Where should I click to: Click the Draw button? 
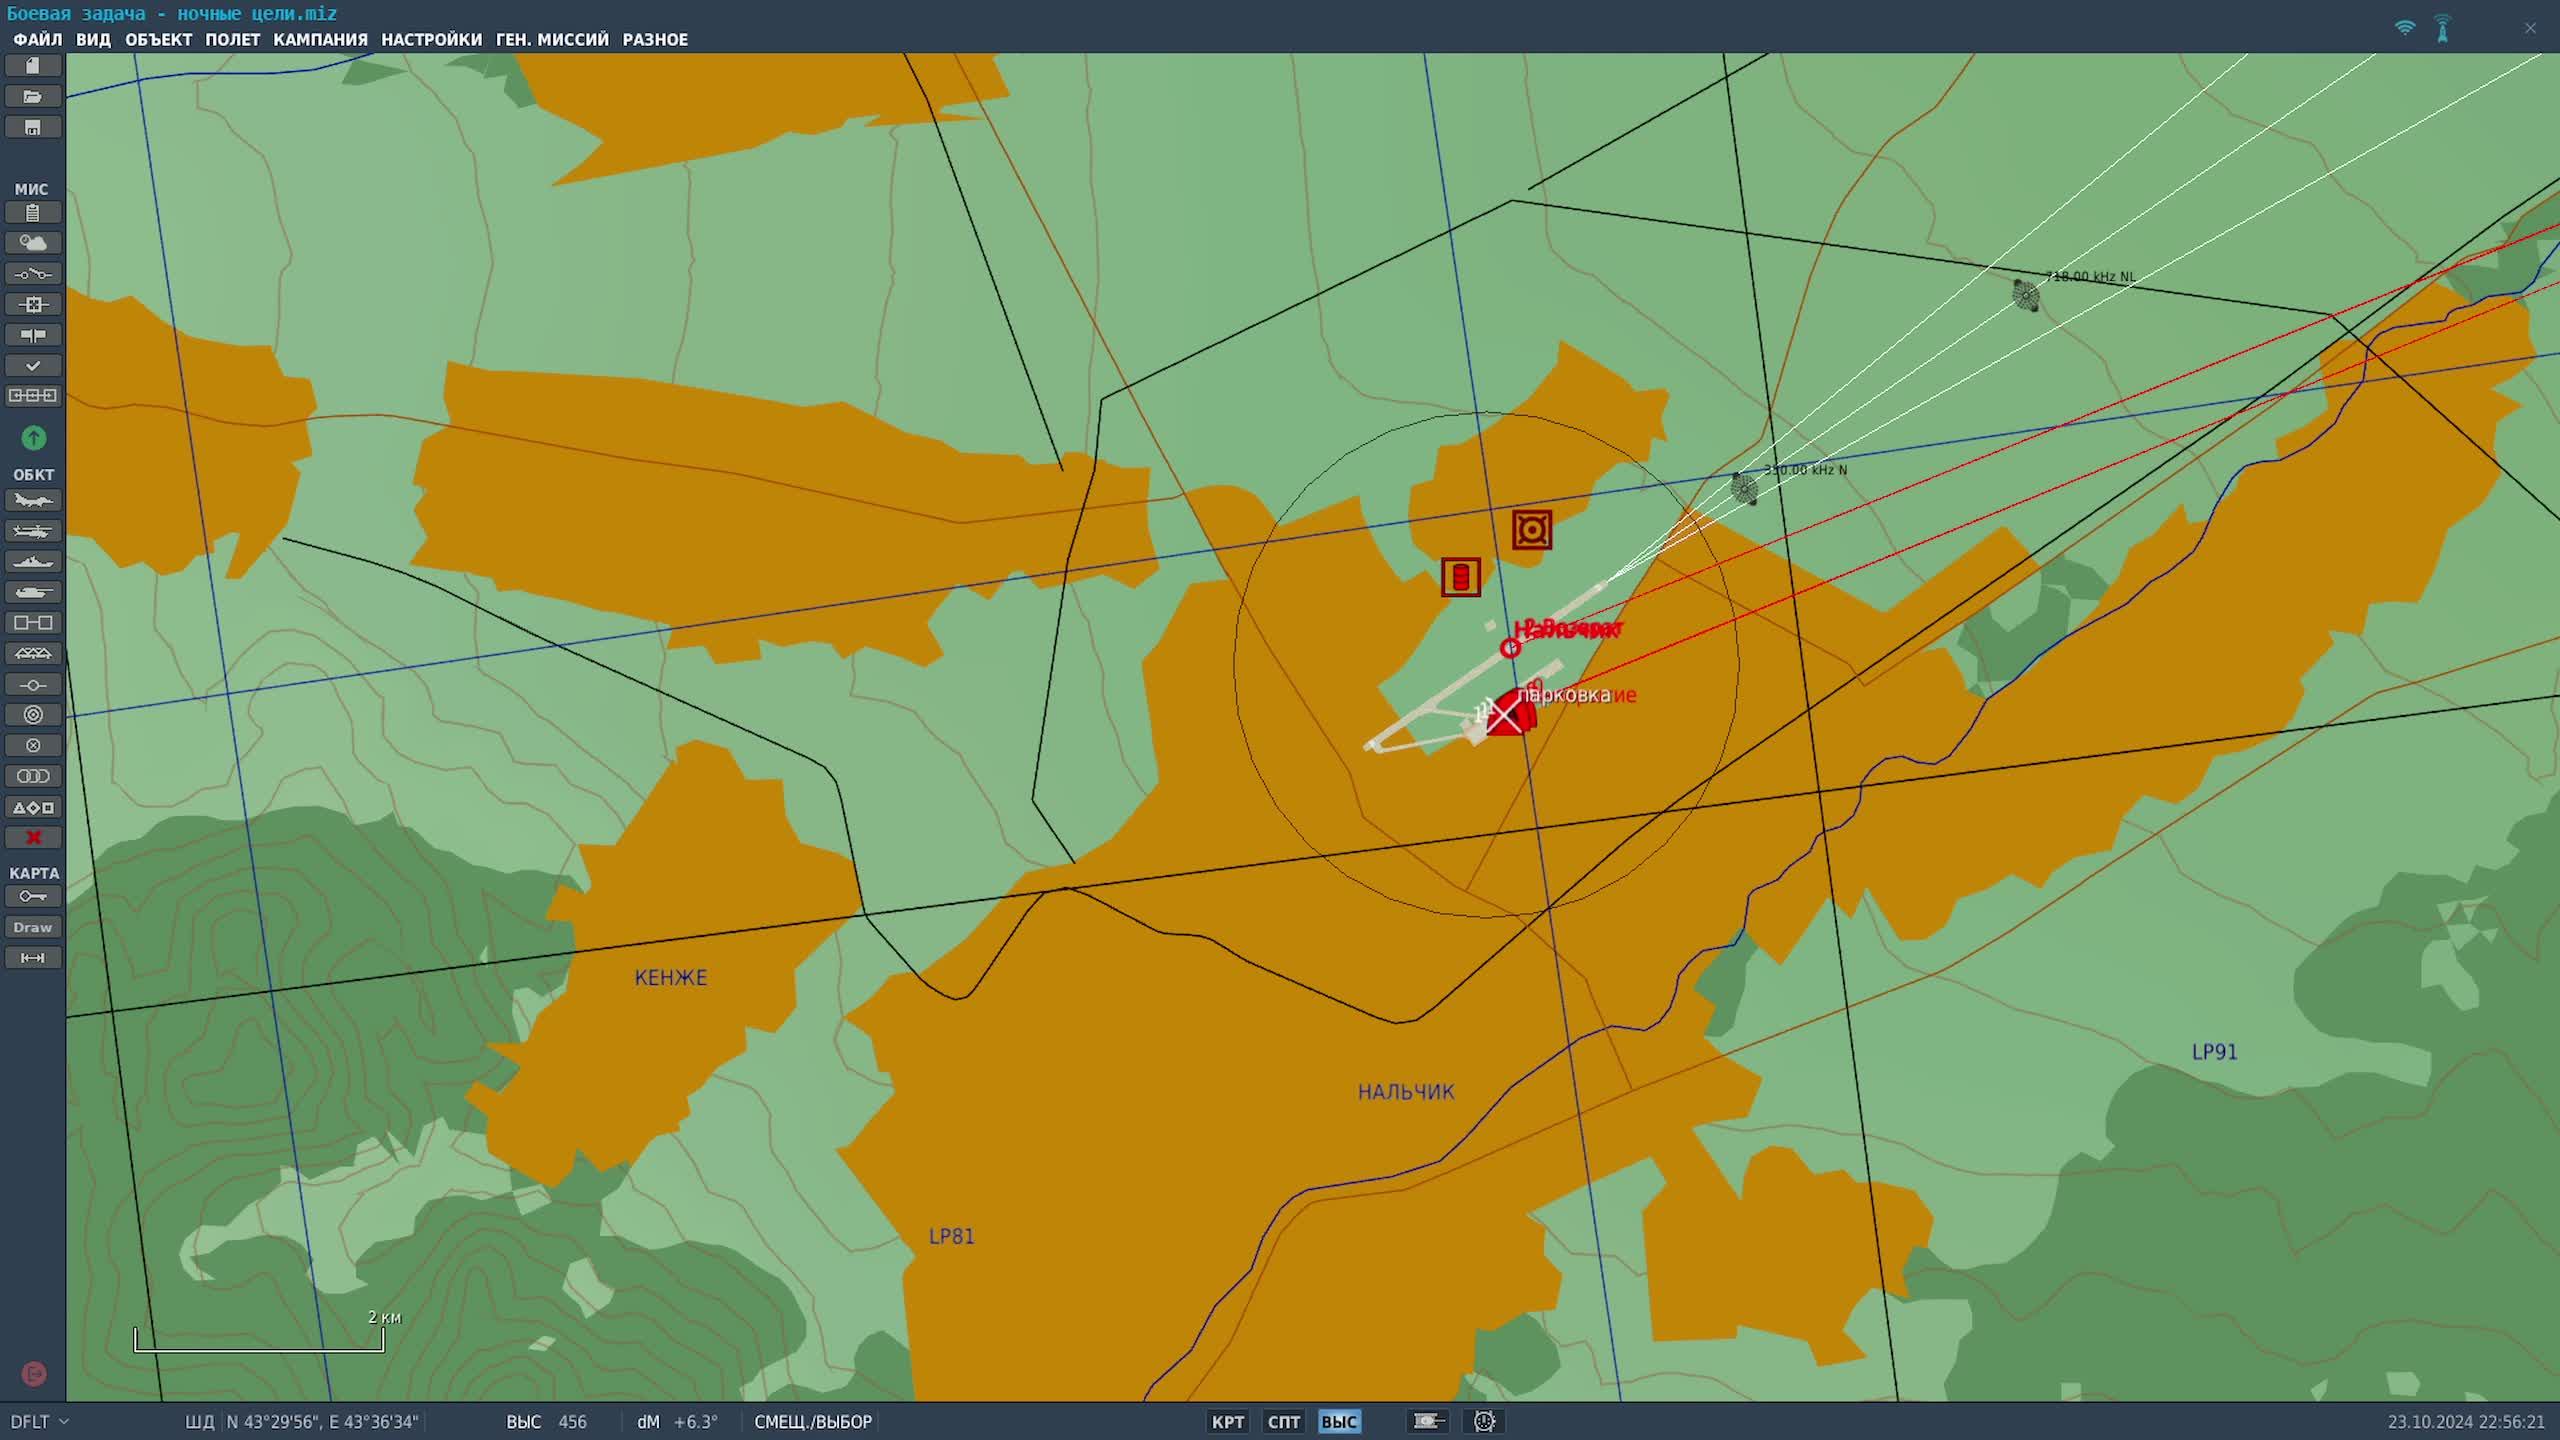[33, 927]
